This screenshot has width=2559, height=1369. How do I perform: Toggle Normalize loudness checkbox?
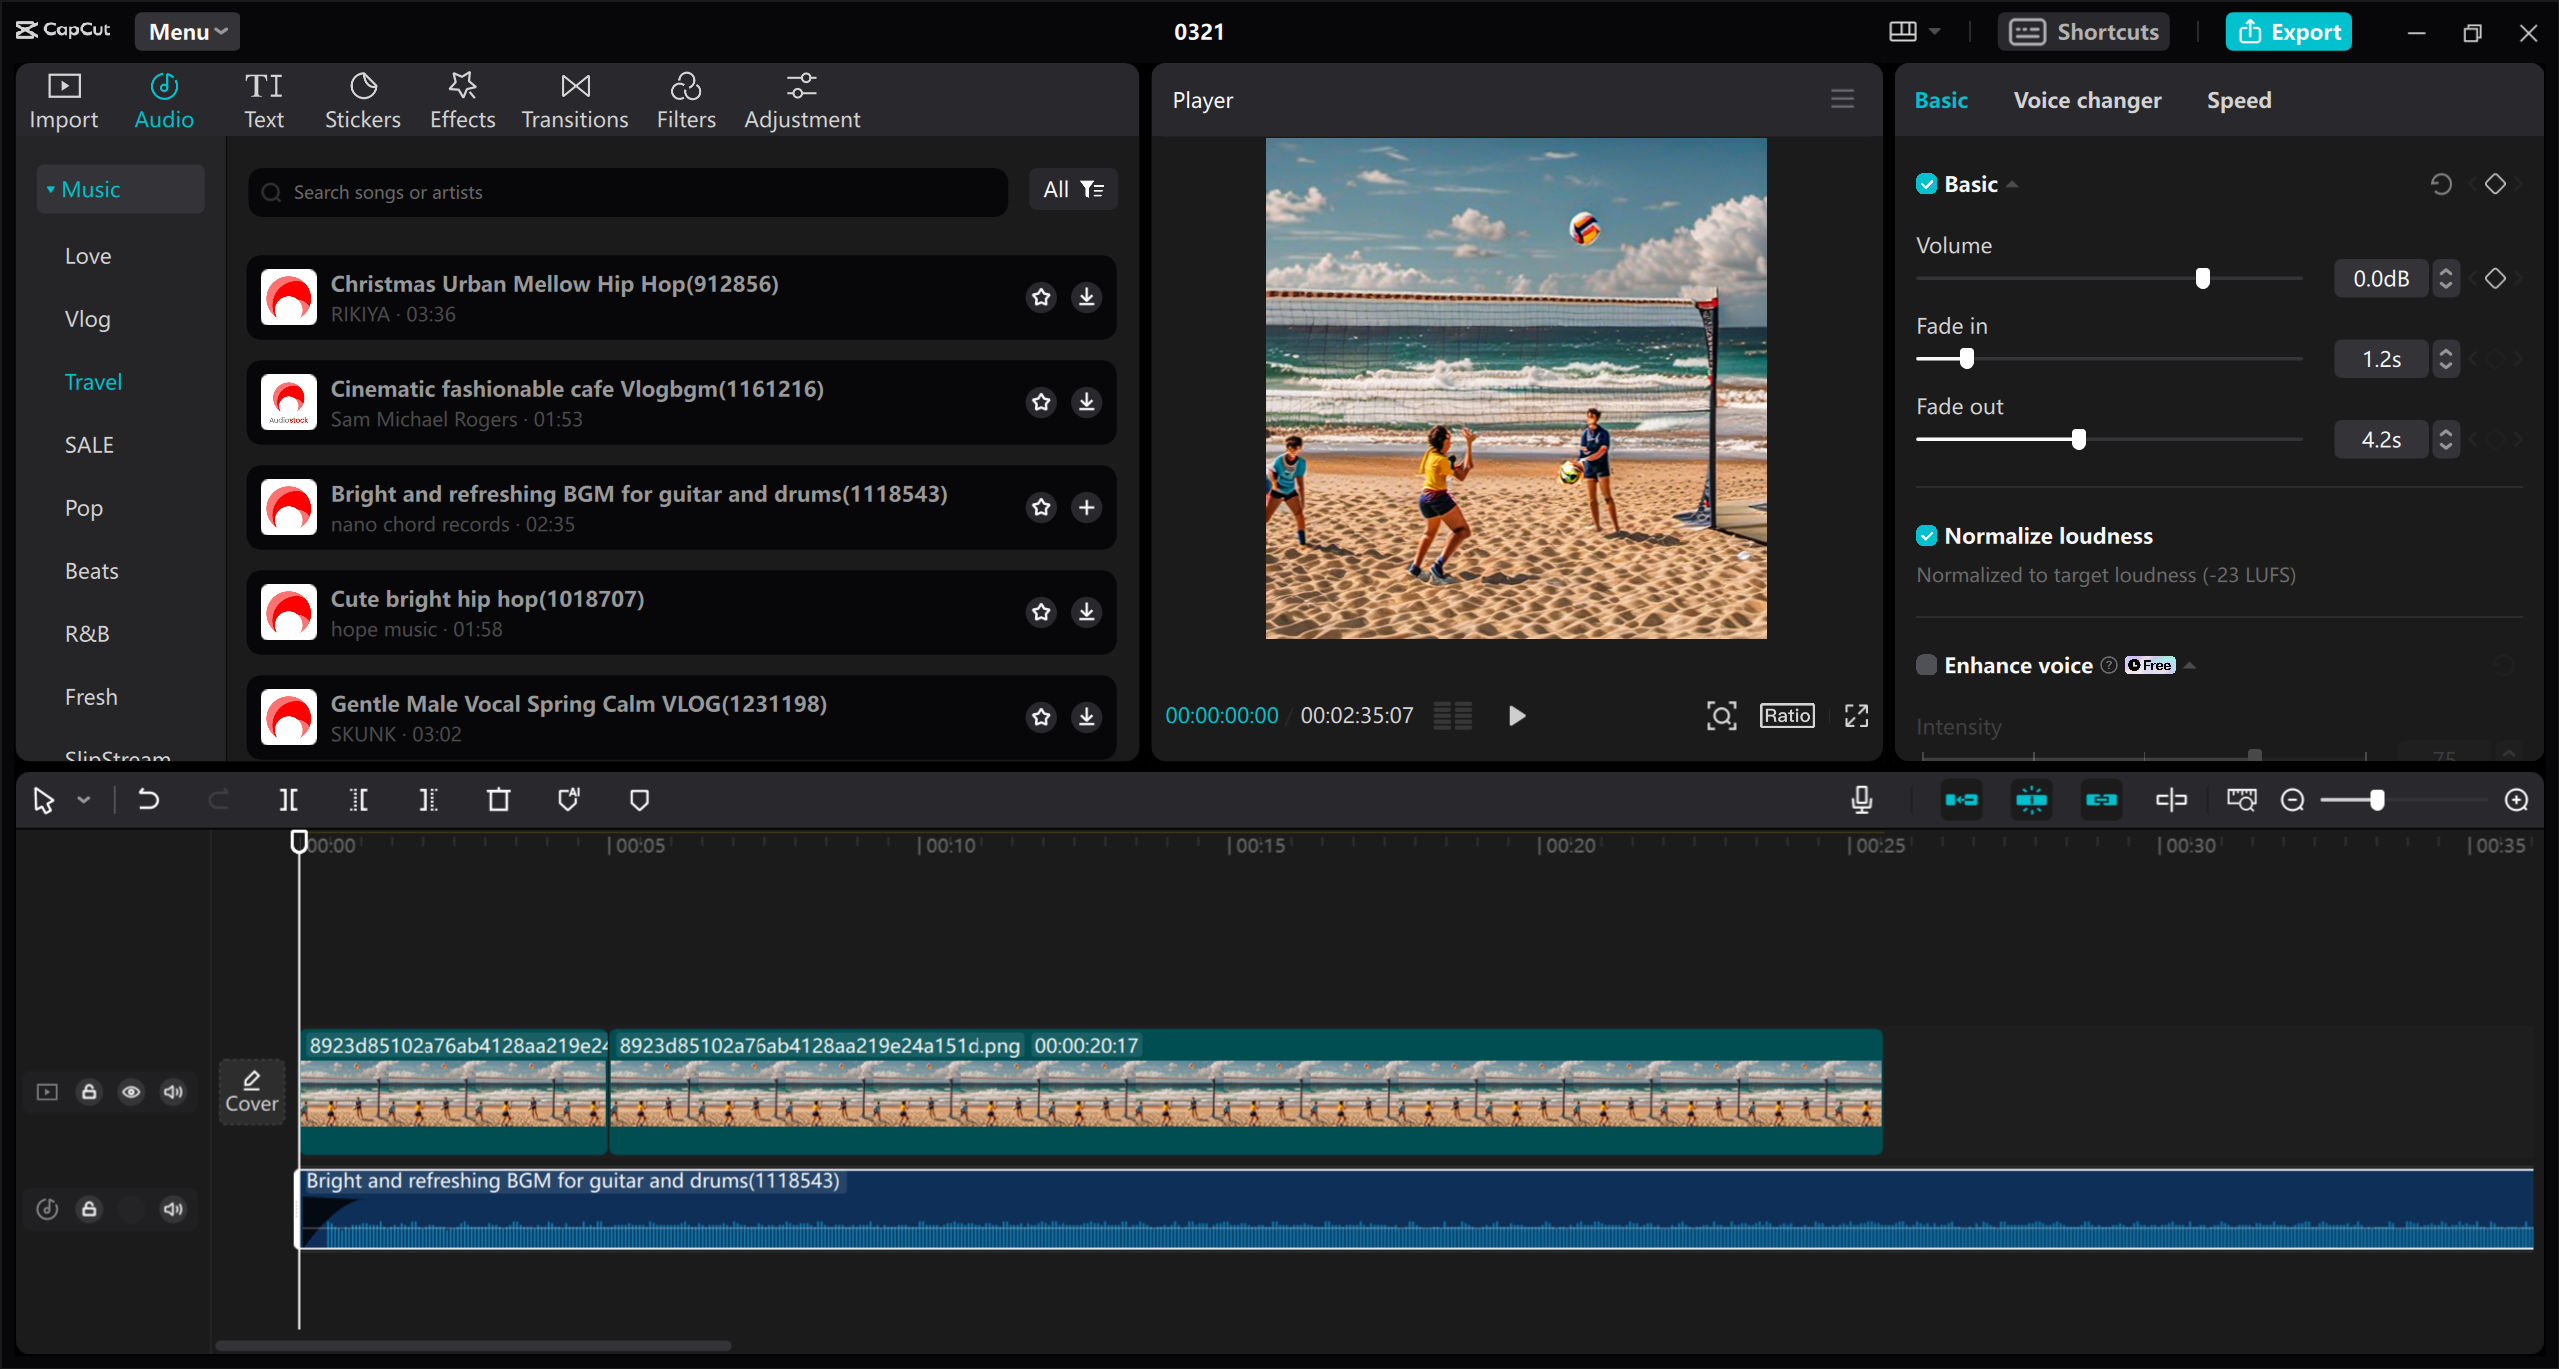click(x=1926, y=535)
